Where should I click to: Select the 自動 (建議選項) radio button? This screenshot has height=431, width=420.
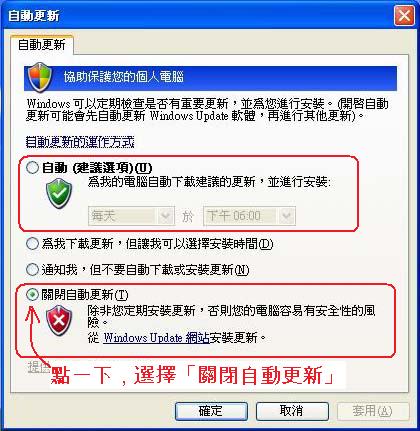click(x=32, y=168)
